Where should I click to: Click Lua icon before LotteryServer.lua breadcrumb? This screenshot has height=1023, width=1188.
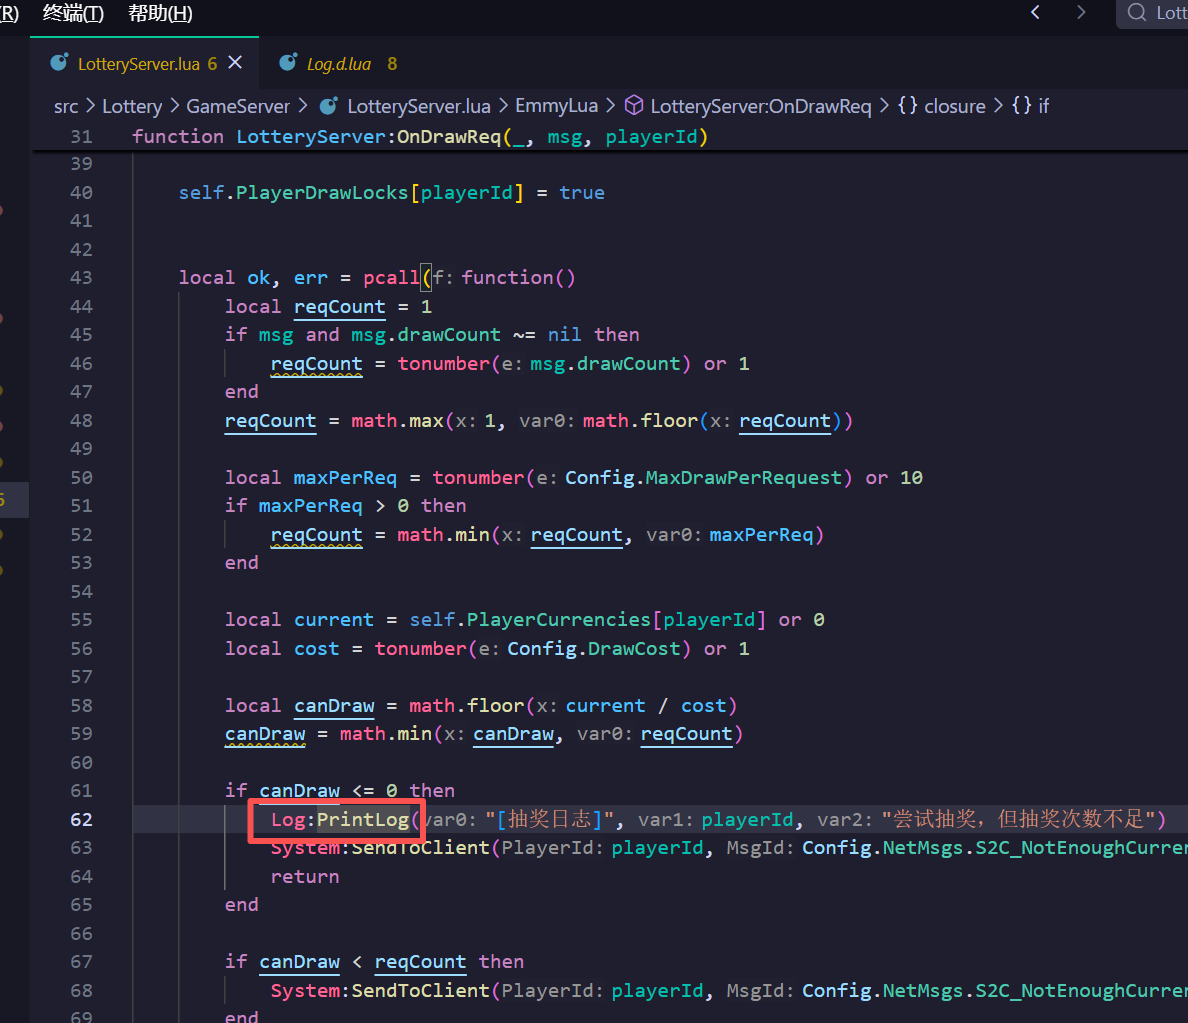[328, 106]
